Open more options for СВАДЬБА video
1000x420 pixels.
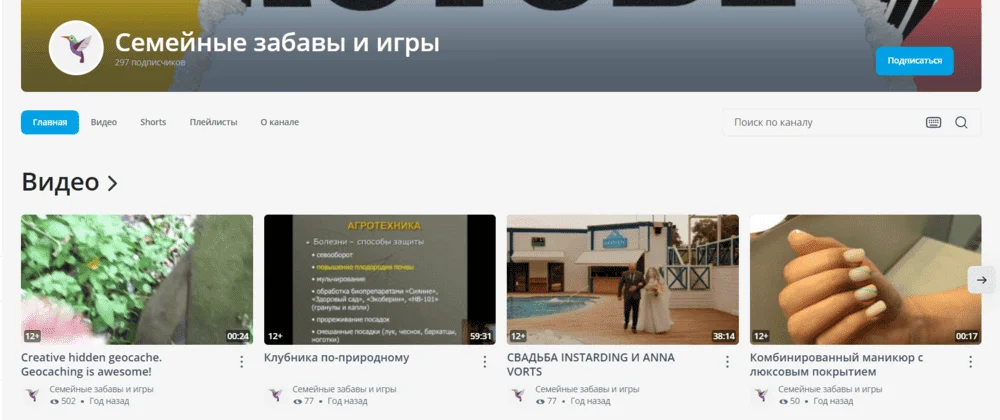click(727, 361)
